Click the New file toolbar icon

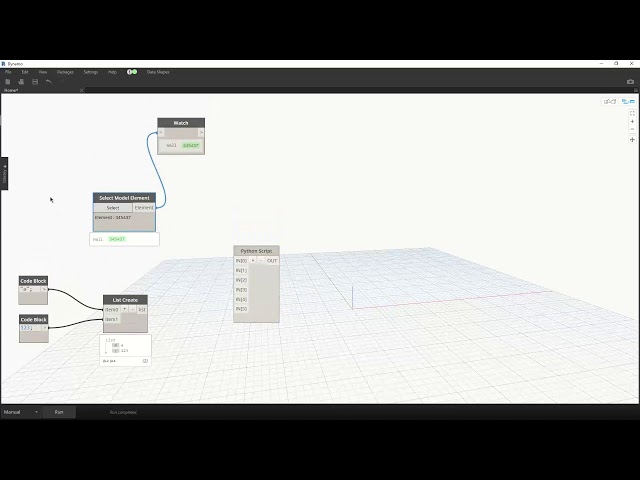(x=7, y=82)
